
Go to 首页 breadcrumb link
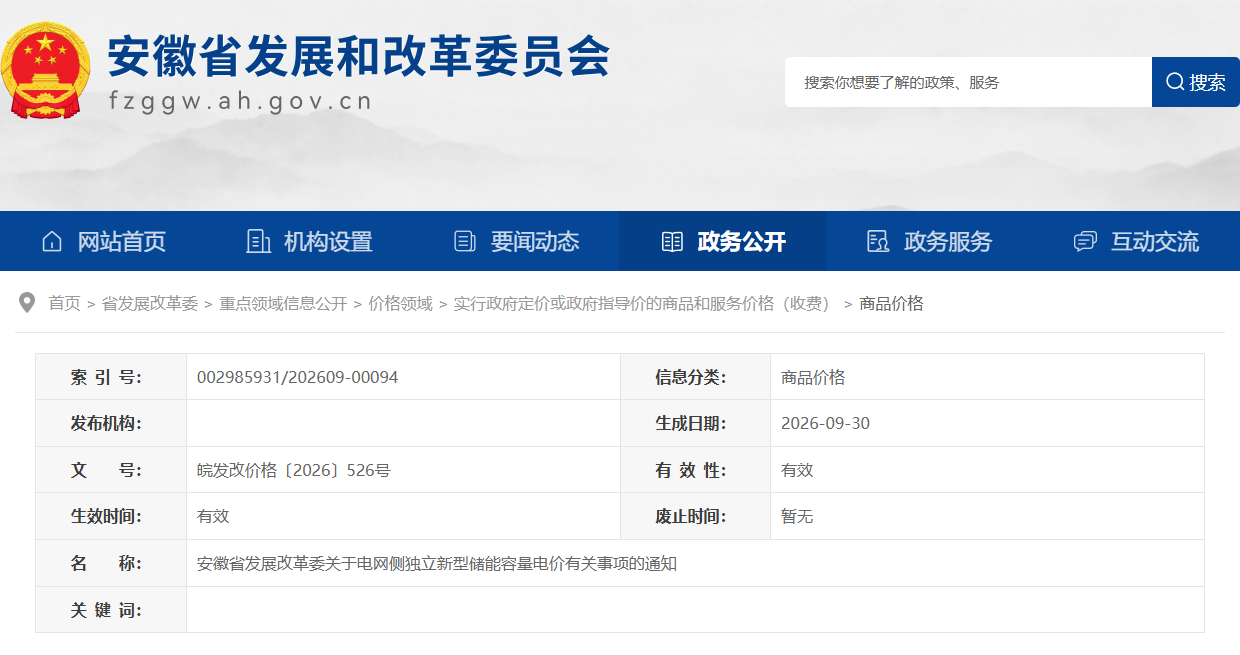[x=65, y=303]
